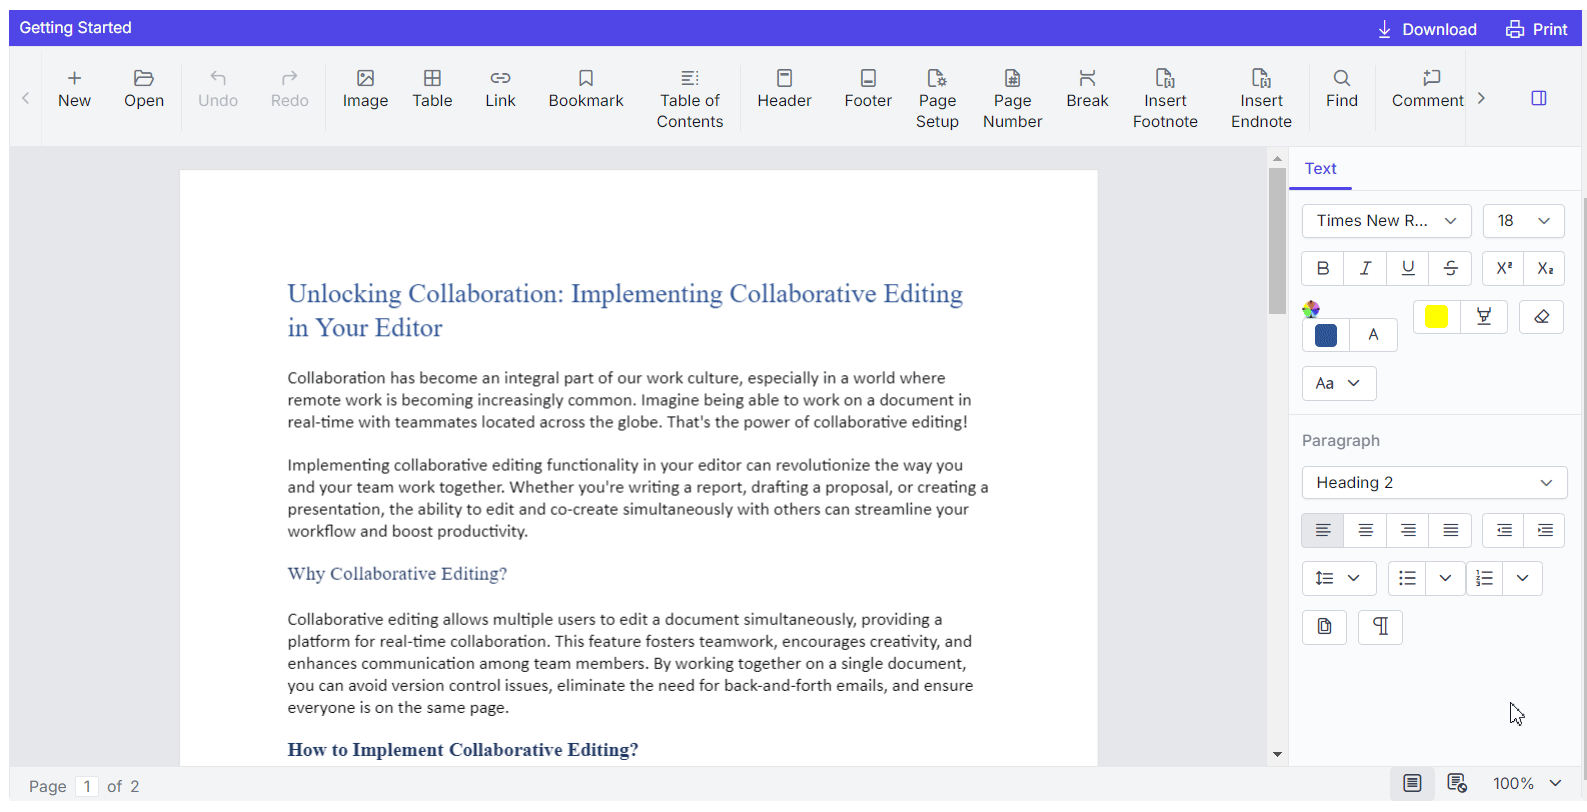Select the Text properties tab
Screen dimensions: 1587x812
pyautogui.click(x=1320, y=169)
